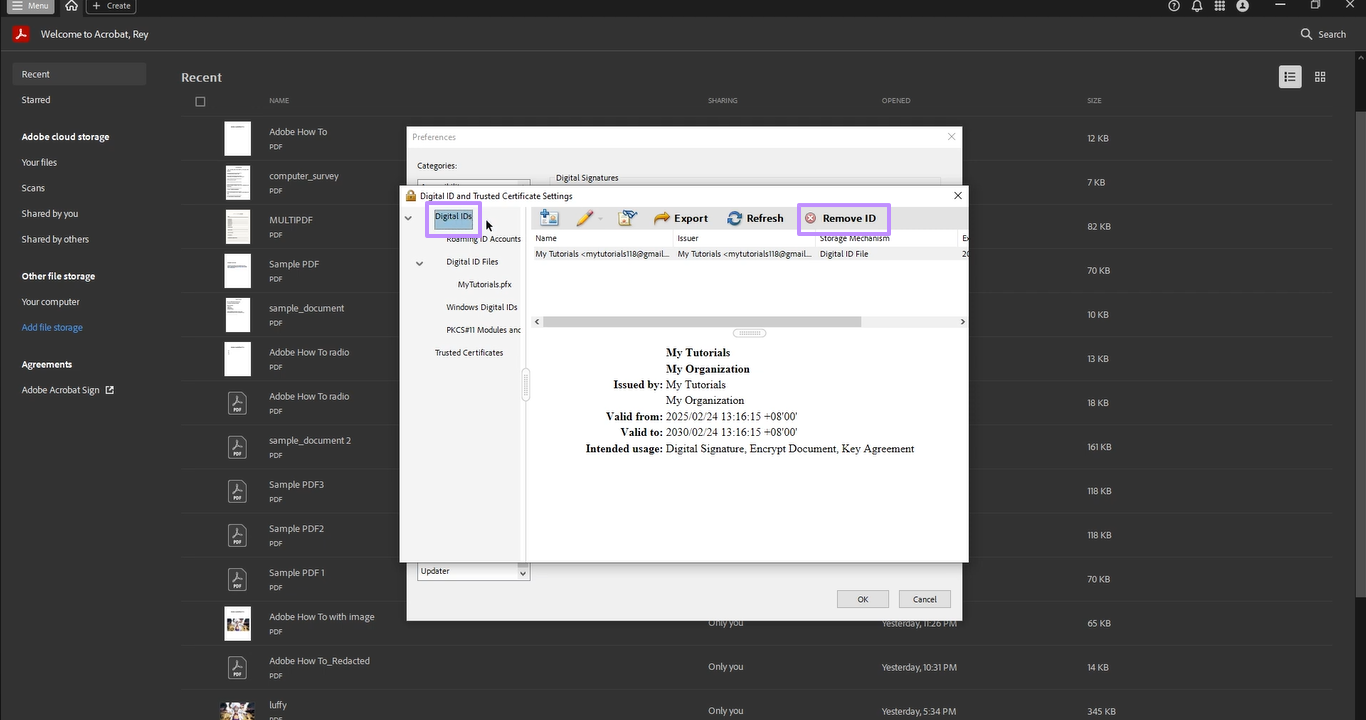Click the red Adobe Acrobat logo
The image size is (1366, 720).
click(x=21, y=34)
